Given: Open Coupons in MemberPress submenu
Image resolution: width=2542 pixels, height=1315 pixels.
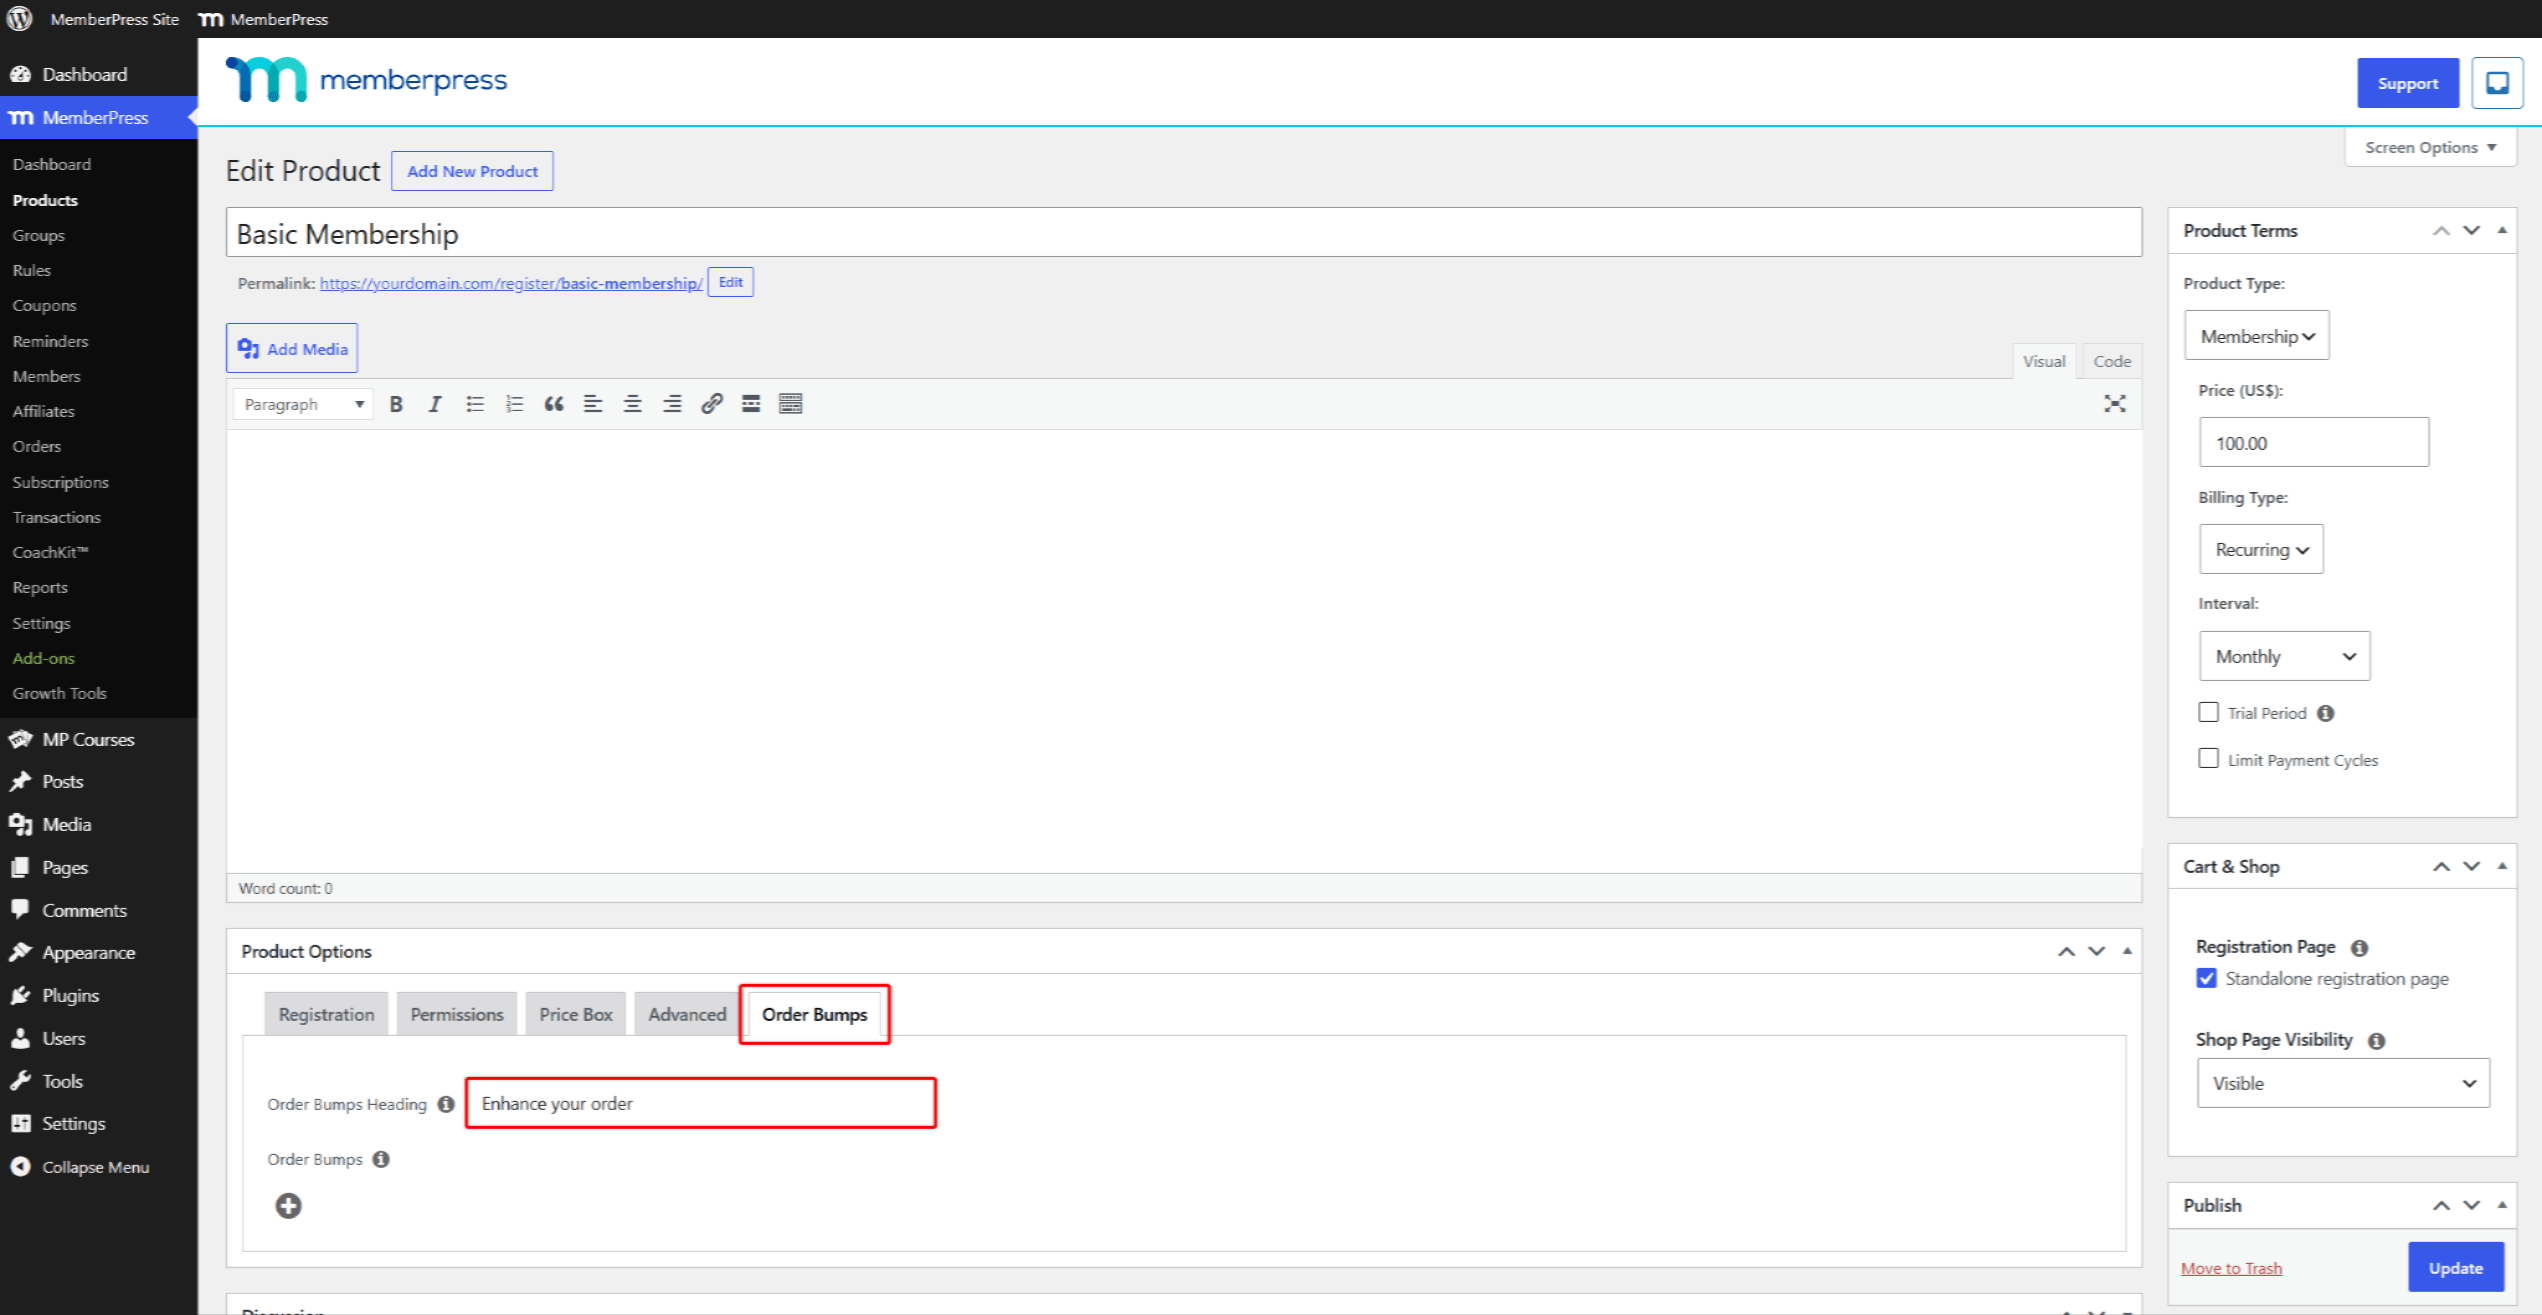Looking at the screenshot, I should coord(44,305).
